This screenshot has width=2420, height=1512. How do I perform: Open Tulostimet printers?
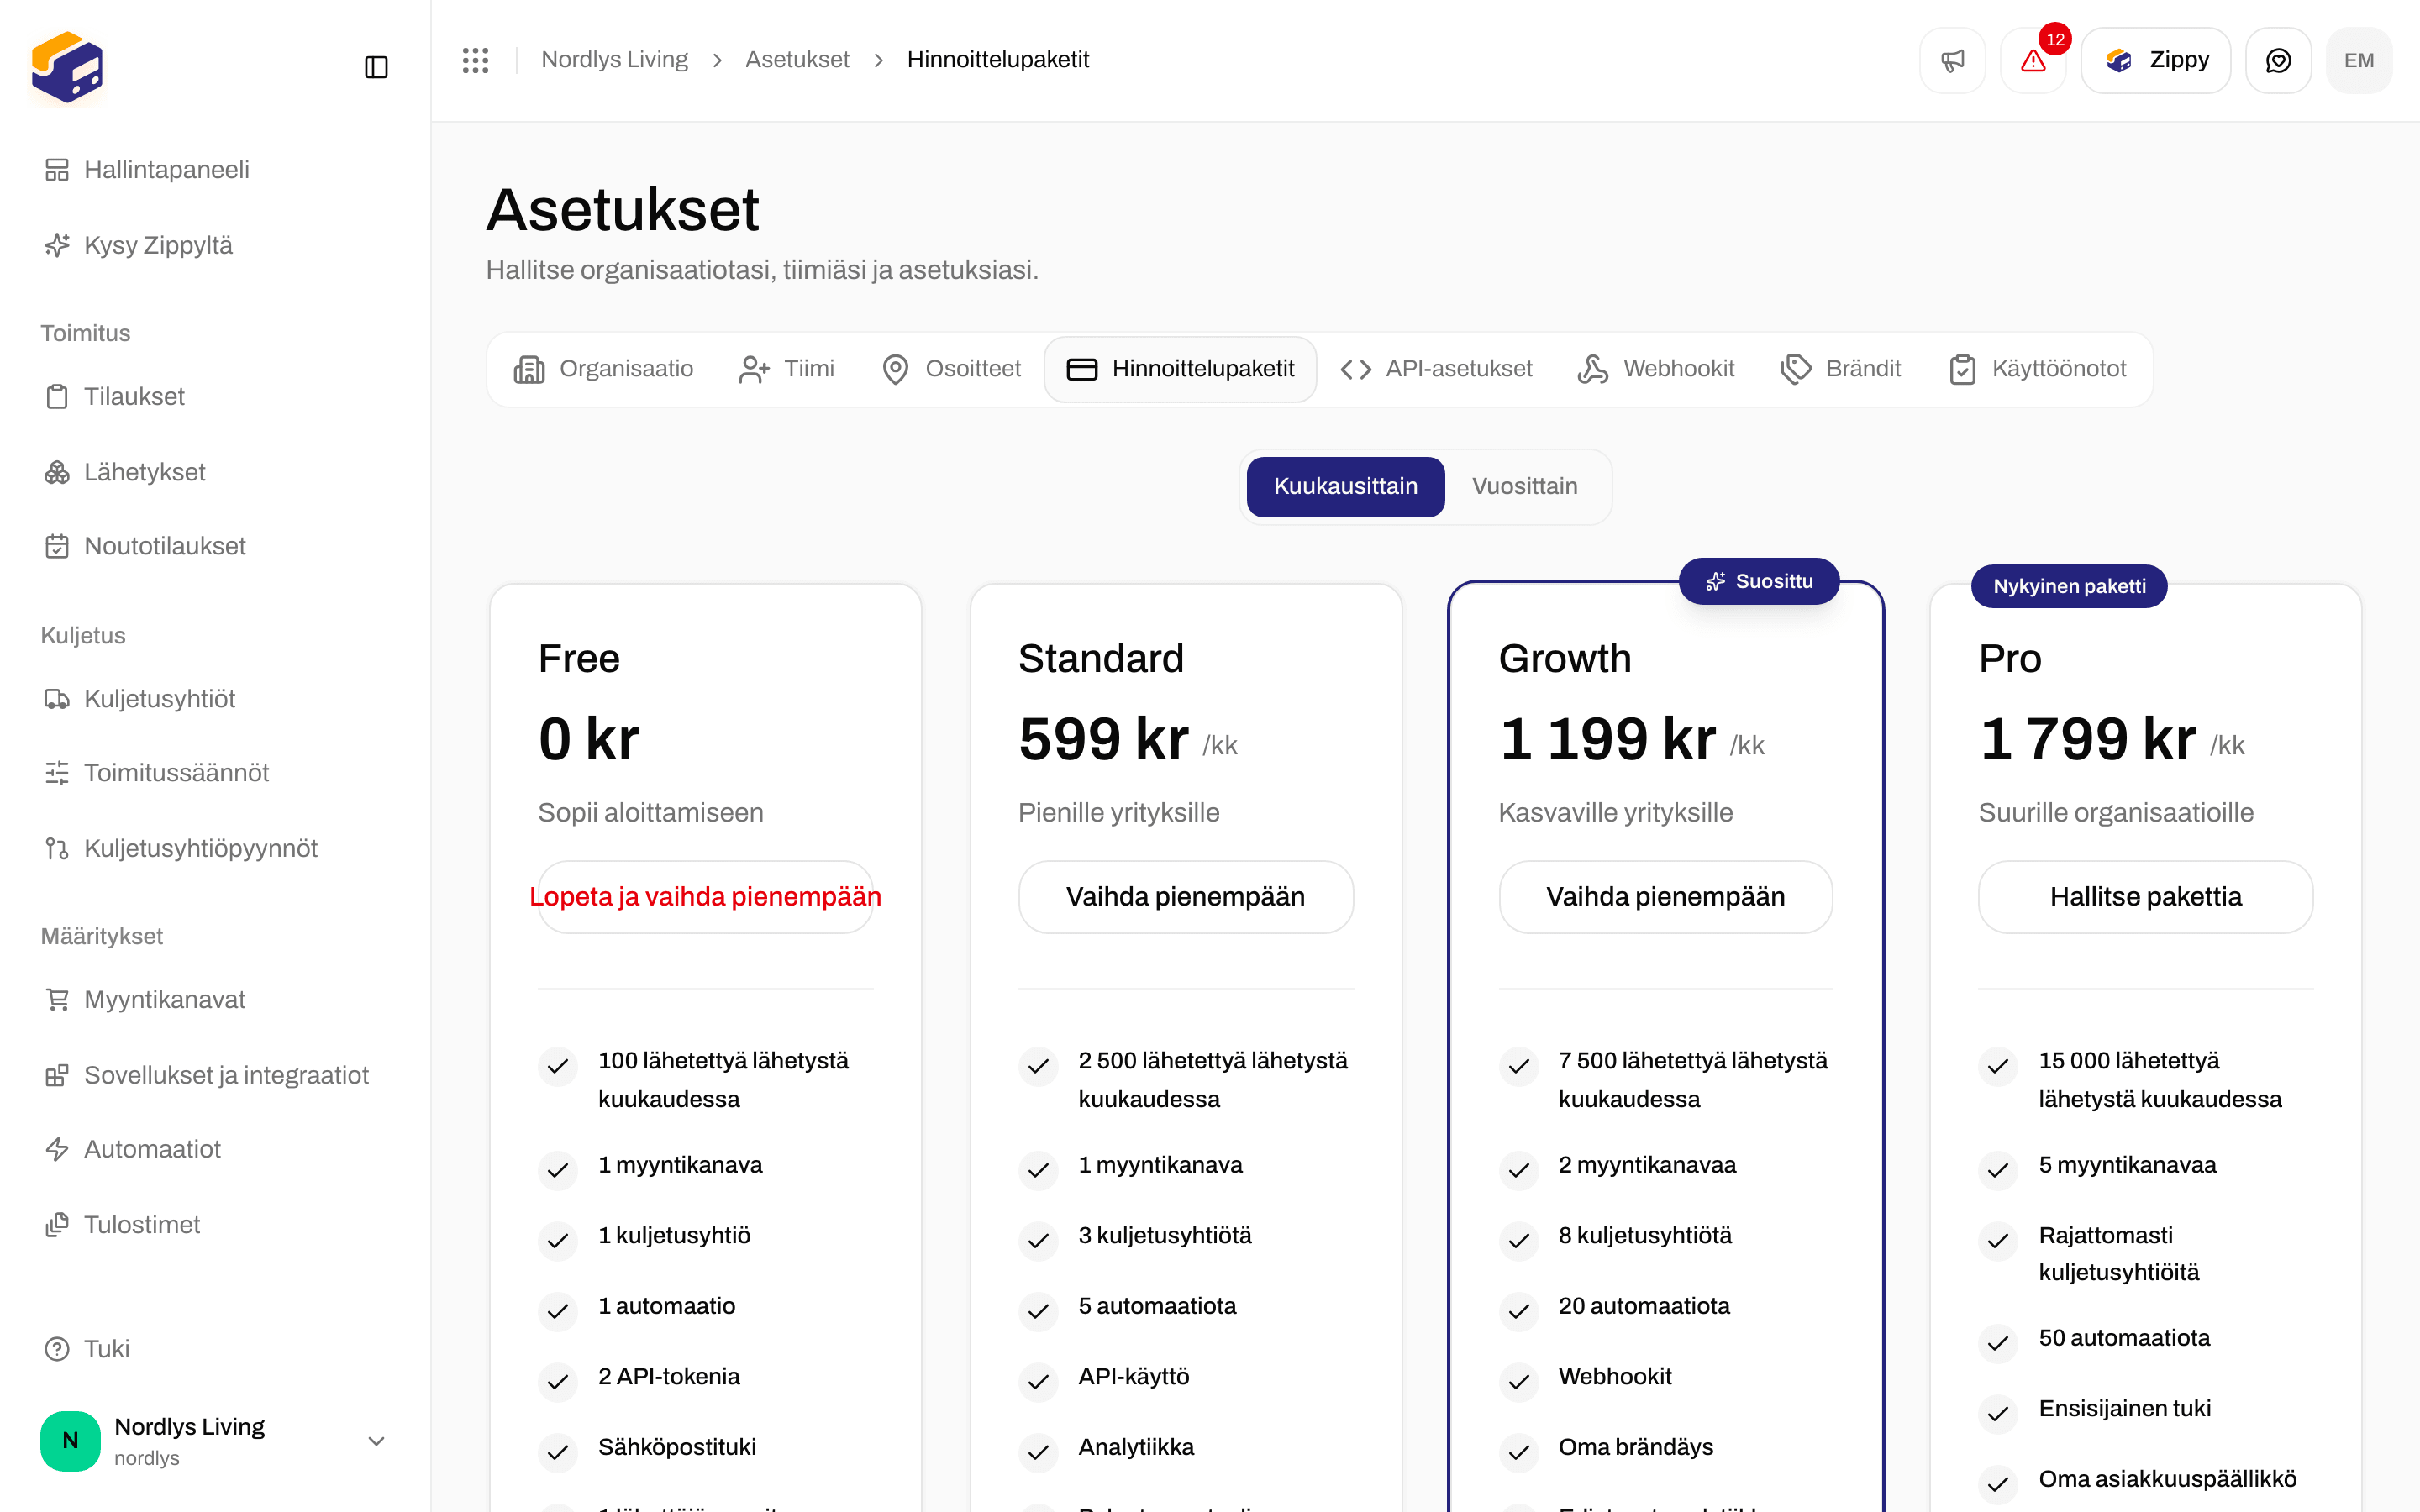point(215,1225)
